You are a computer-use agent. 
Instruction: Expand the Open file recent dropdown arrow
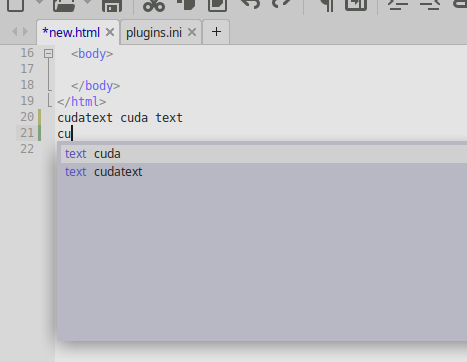(88, 2)
